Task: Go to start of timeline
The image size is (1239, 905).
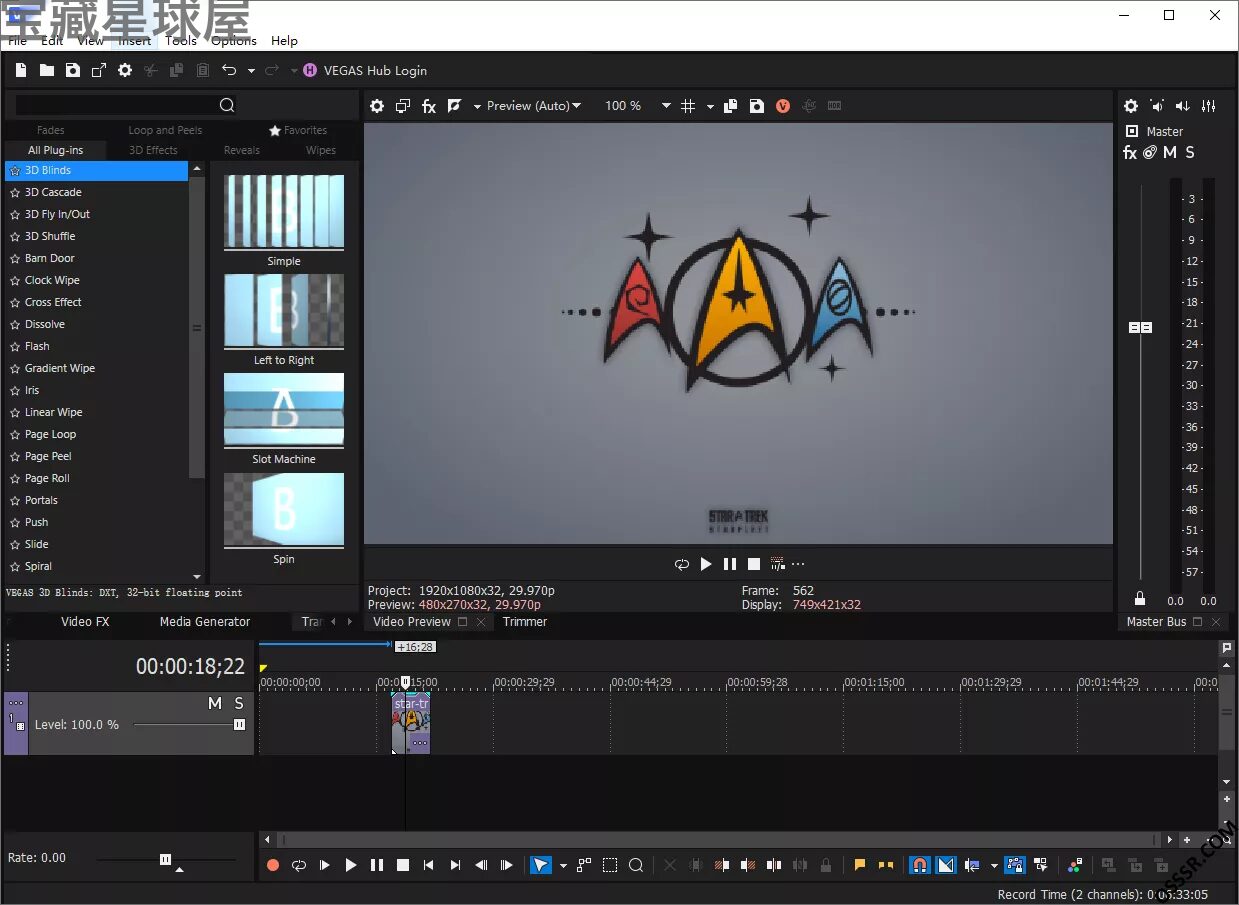Action: [x=429, y=865]
